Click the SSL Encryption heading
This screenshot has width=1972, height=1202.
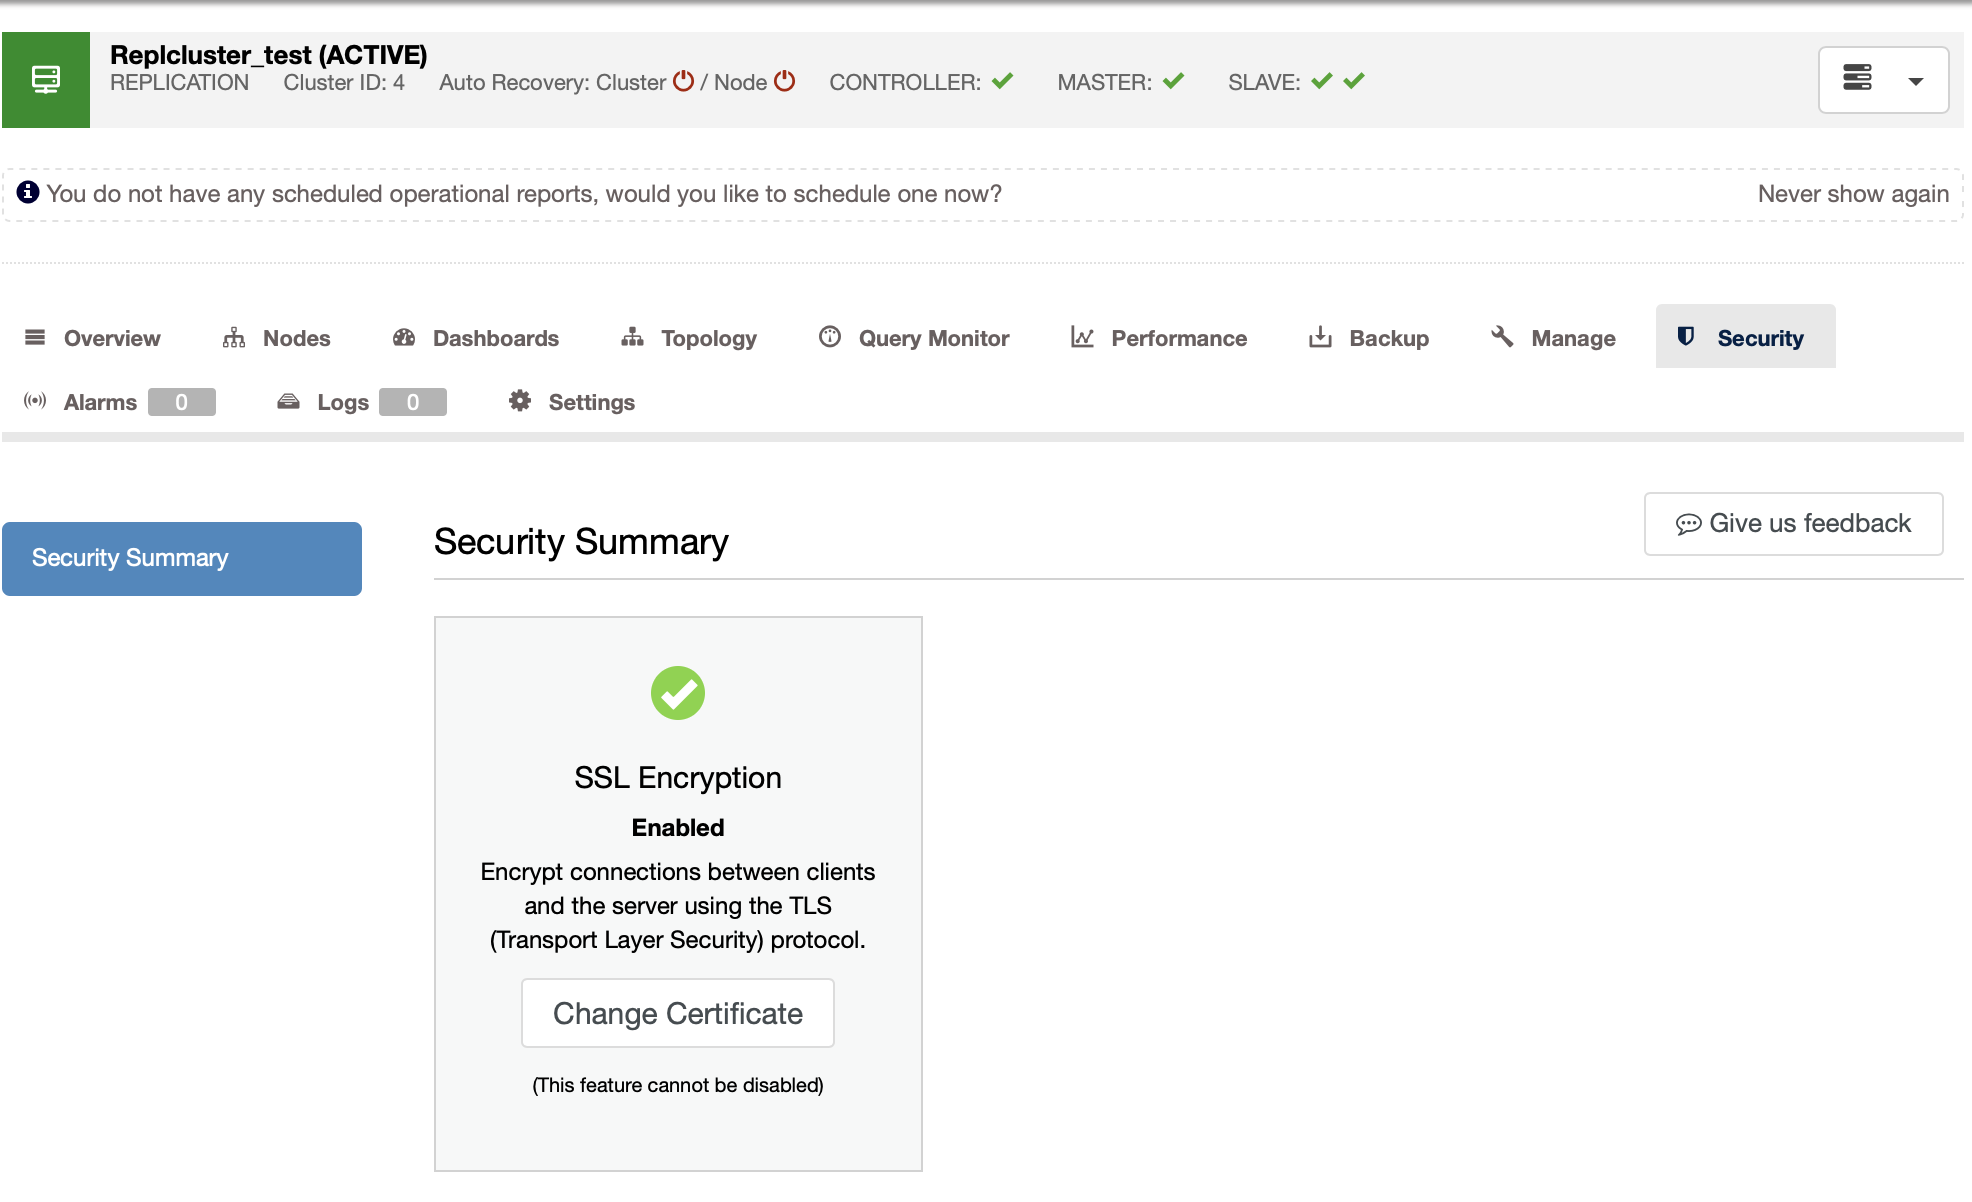[x=678, y=778]
